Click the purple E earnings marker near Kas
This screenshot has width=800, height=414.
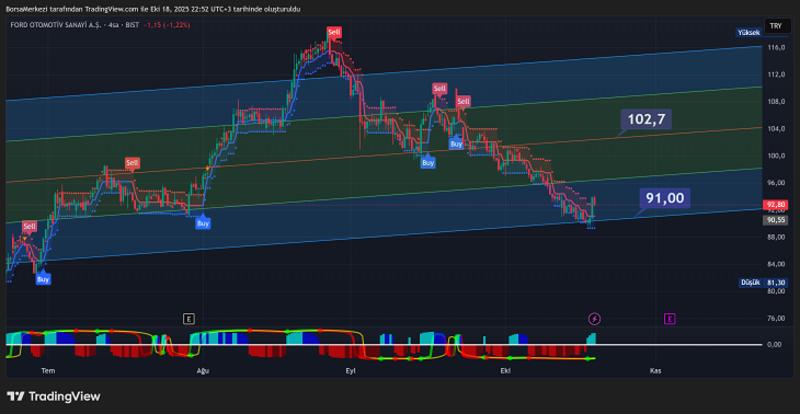pyautogui.click(x=669, y=318)
